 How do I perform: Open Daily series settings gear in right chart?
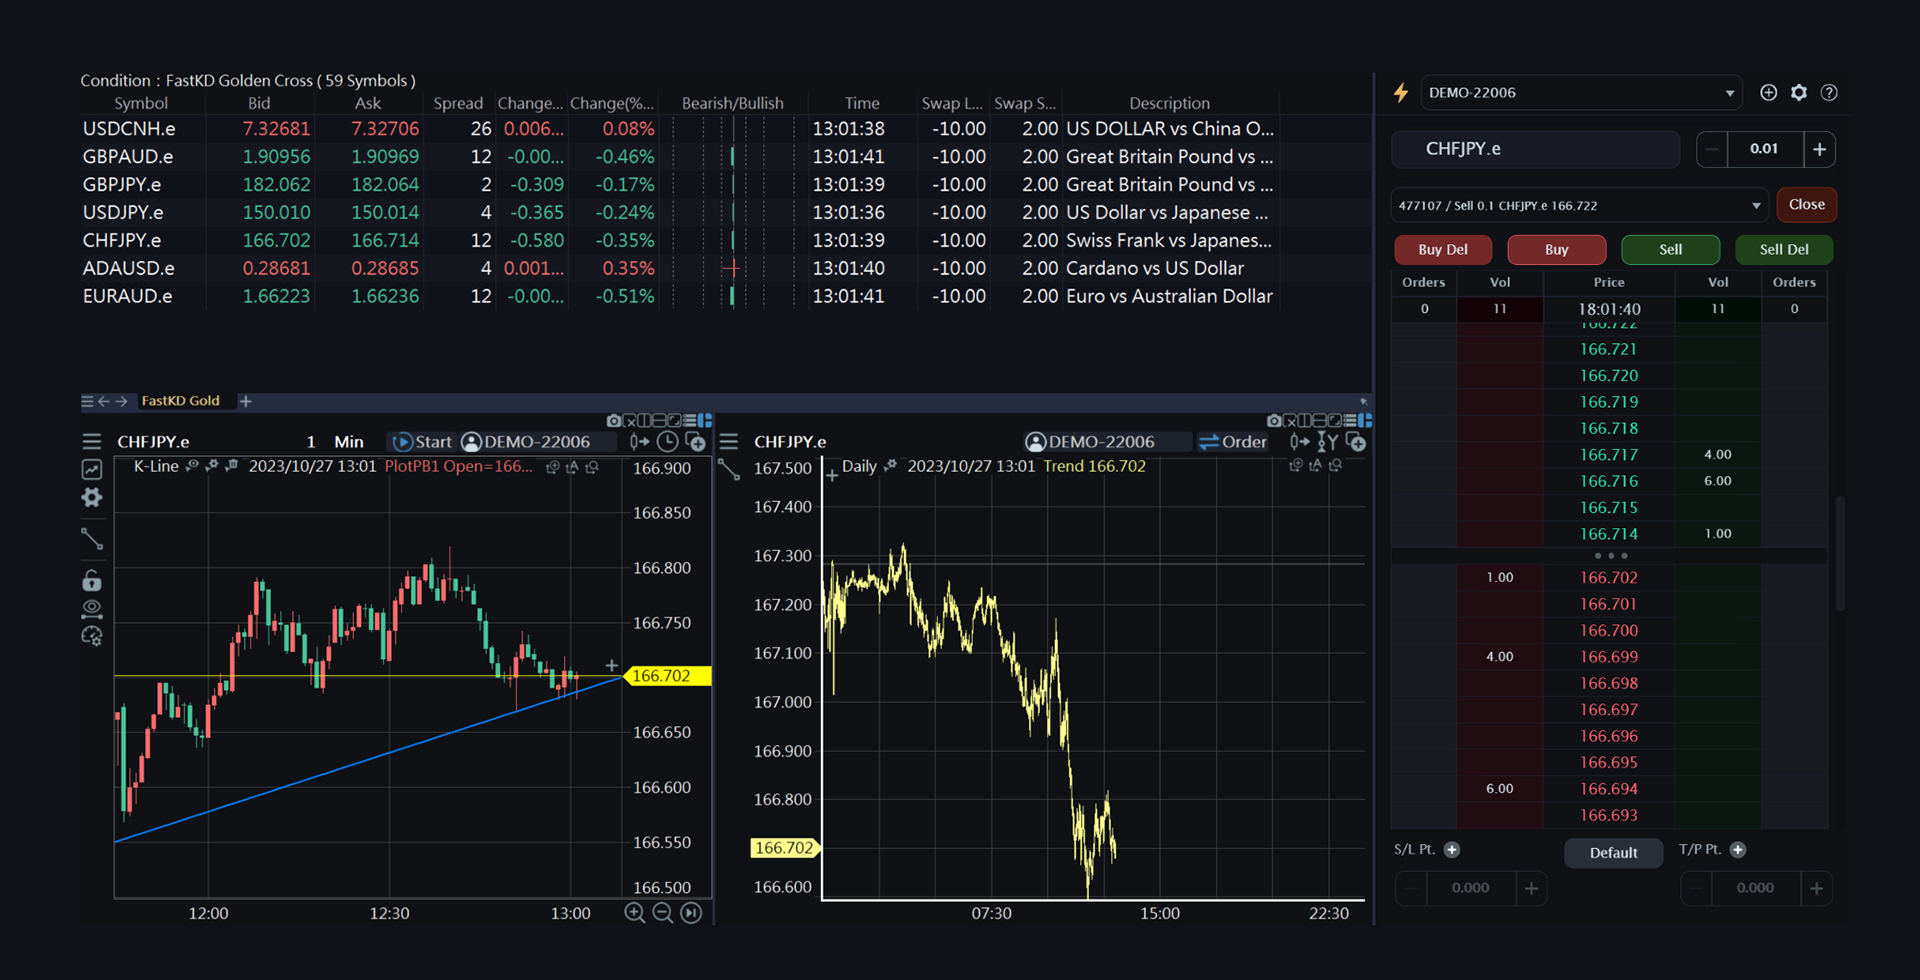click(890, 465)
